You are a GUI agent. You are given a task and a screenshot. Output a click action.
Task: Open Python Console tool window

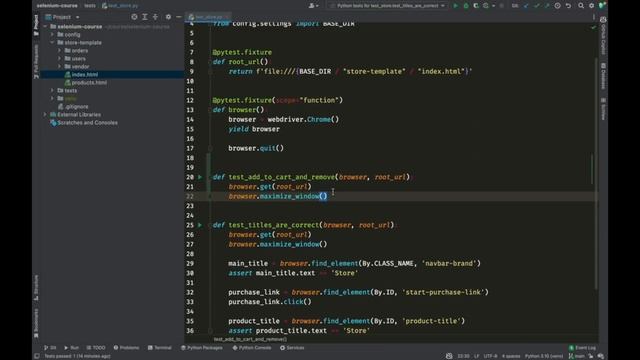coord(252,348)
